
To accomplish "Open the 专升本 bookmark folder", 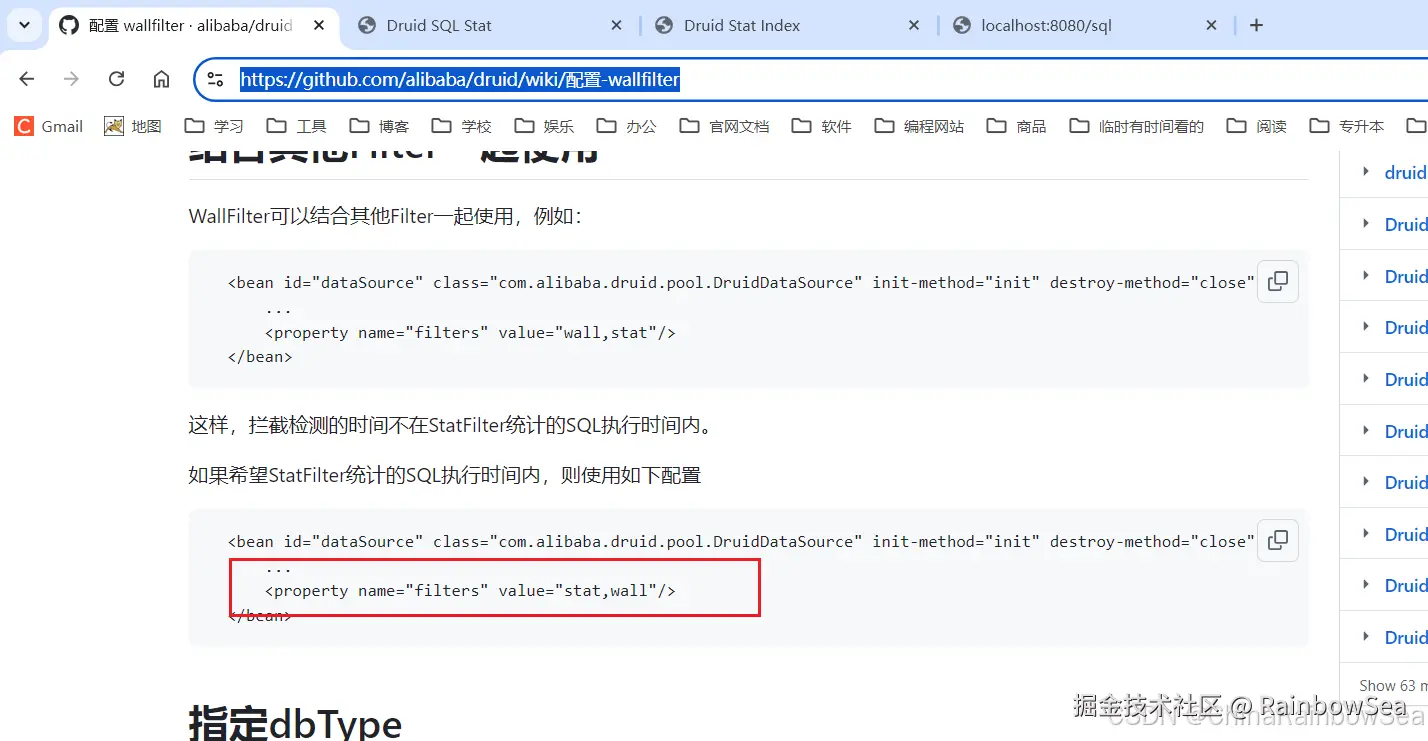I will (x=1347, y=126).
